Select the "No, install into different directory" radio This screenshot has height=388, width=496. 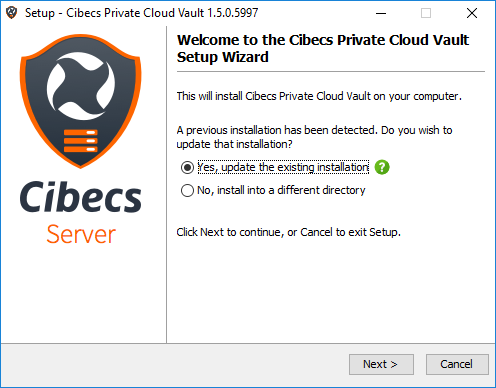[x=187, y=191]
